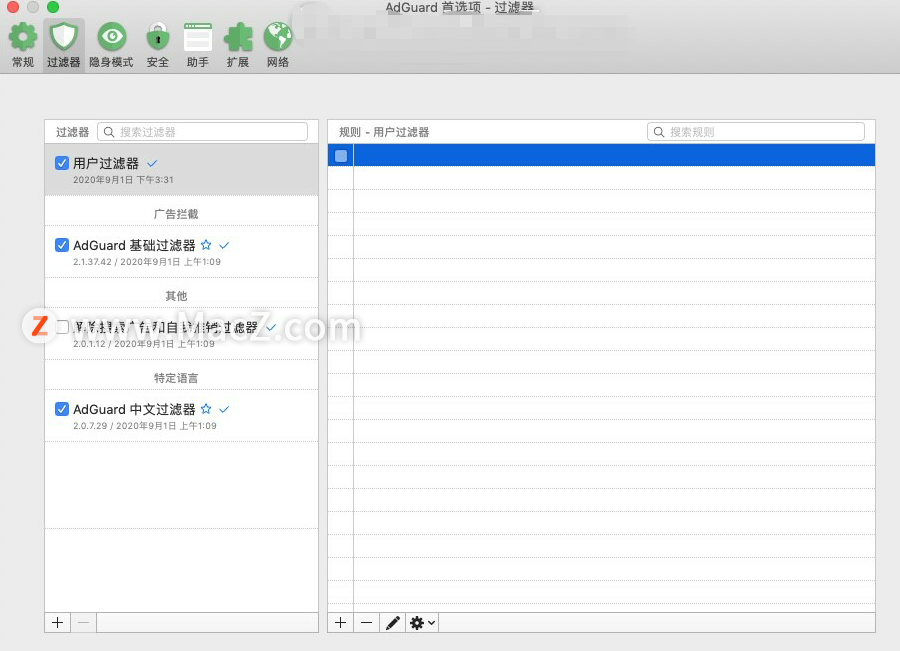Open the 隐身模式 stealth mode tab
900x651 pixels.
tap(111, 45)
